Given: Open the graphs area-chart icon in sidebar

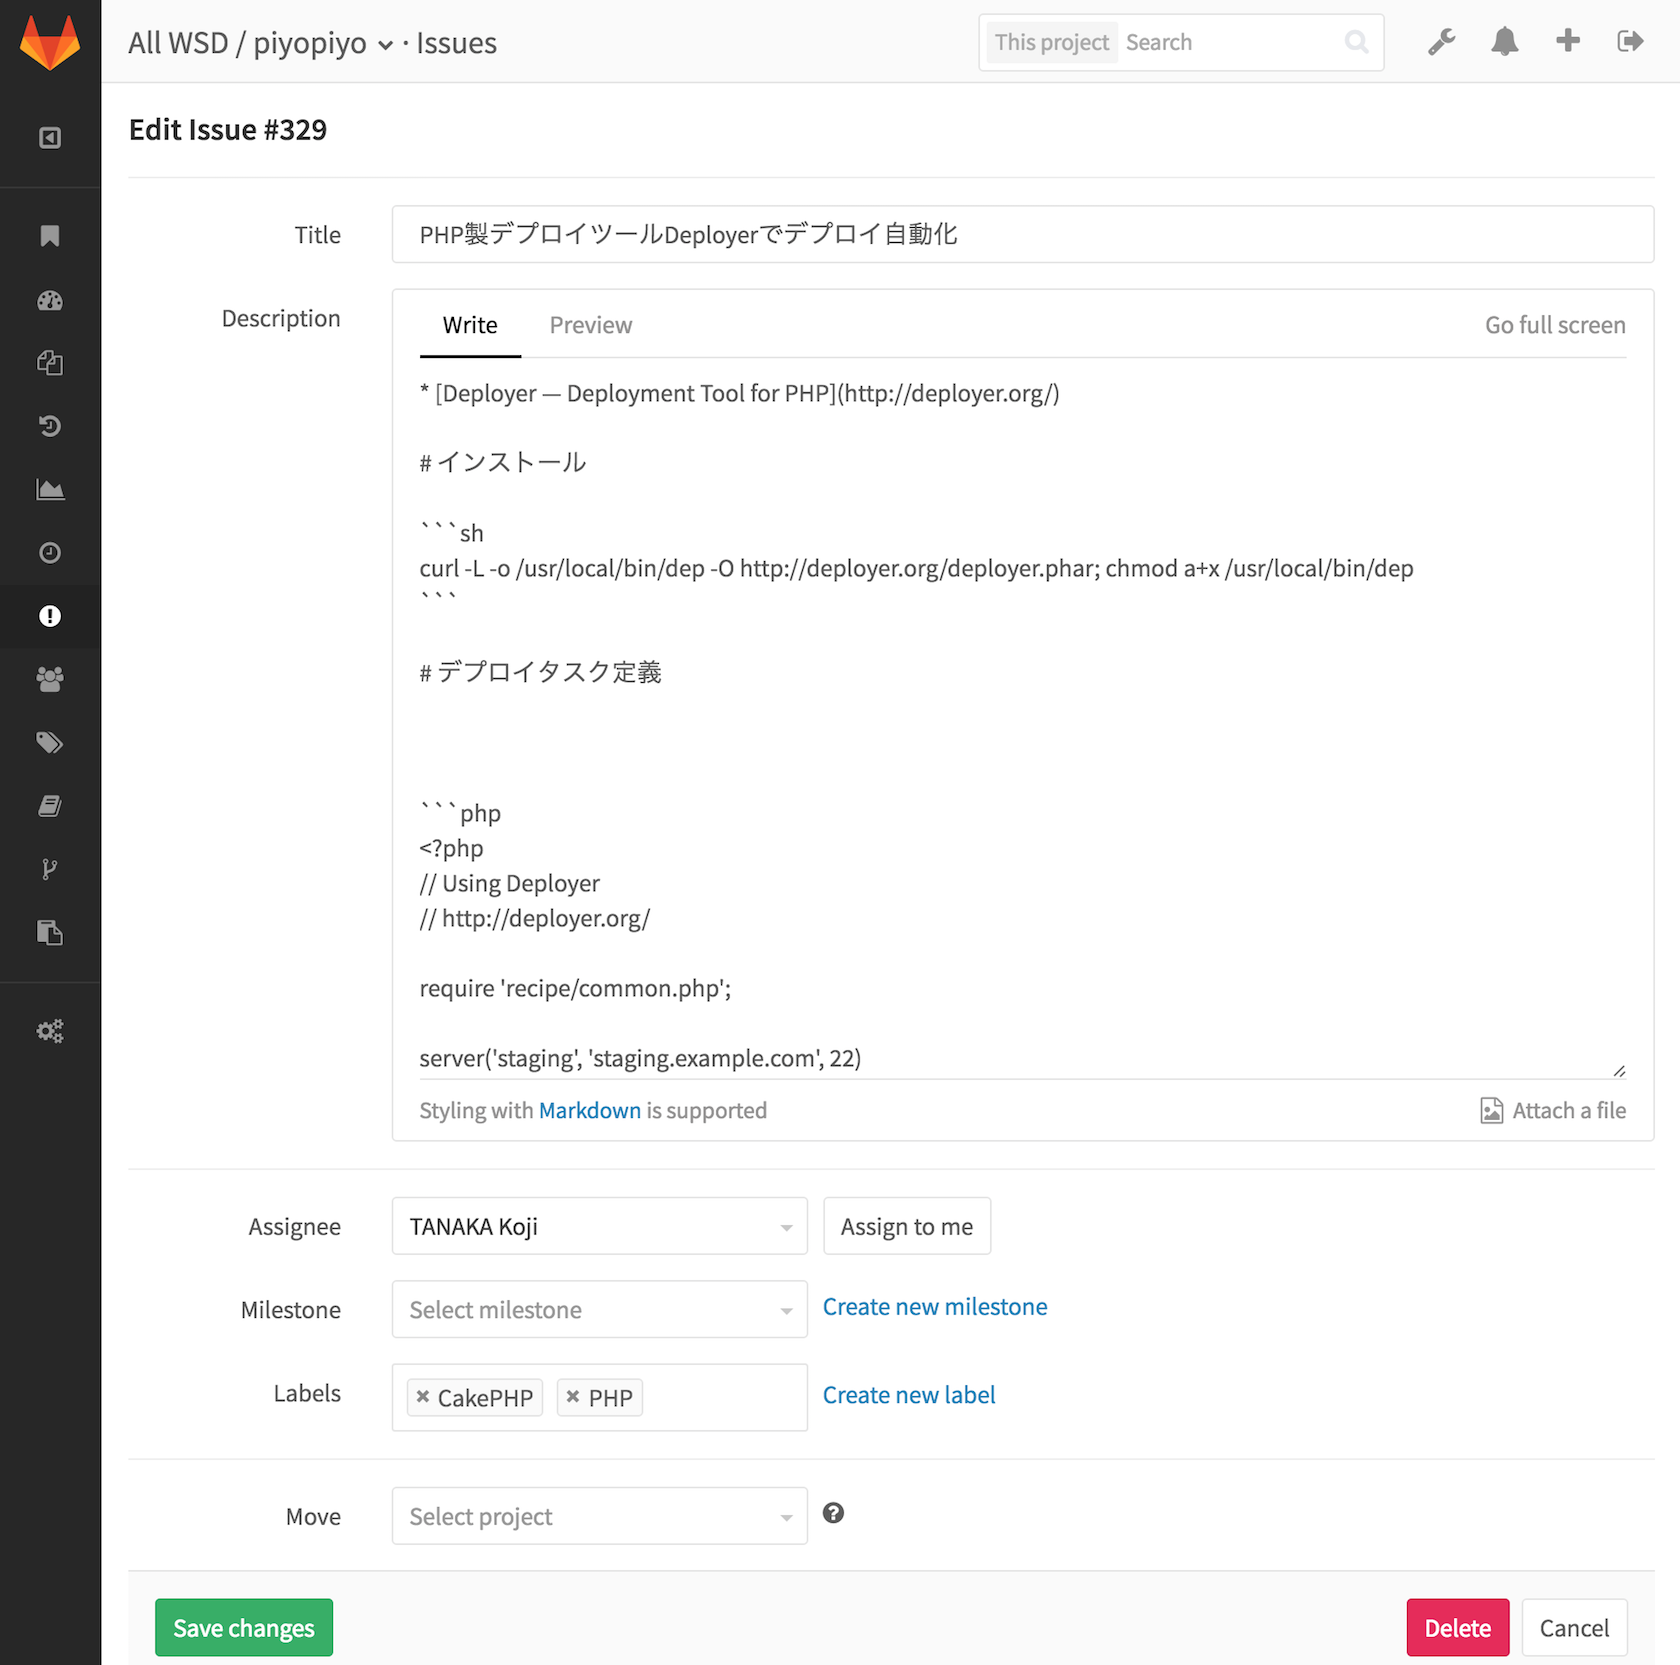Looking at the screenshot, I should tap(50, 489).
